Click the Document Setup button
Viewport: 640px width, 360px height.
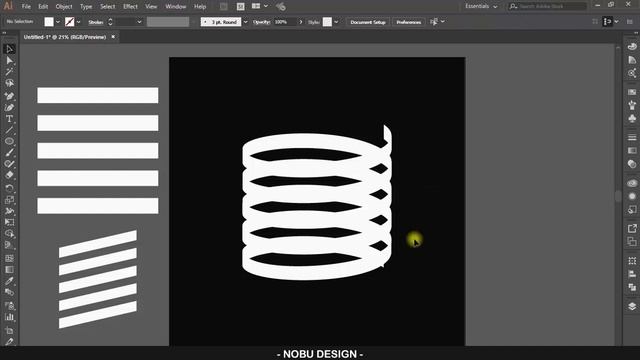tap(368, 22)
